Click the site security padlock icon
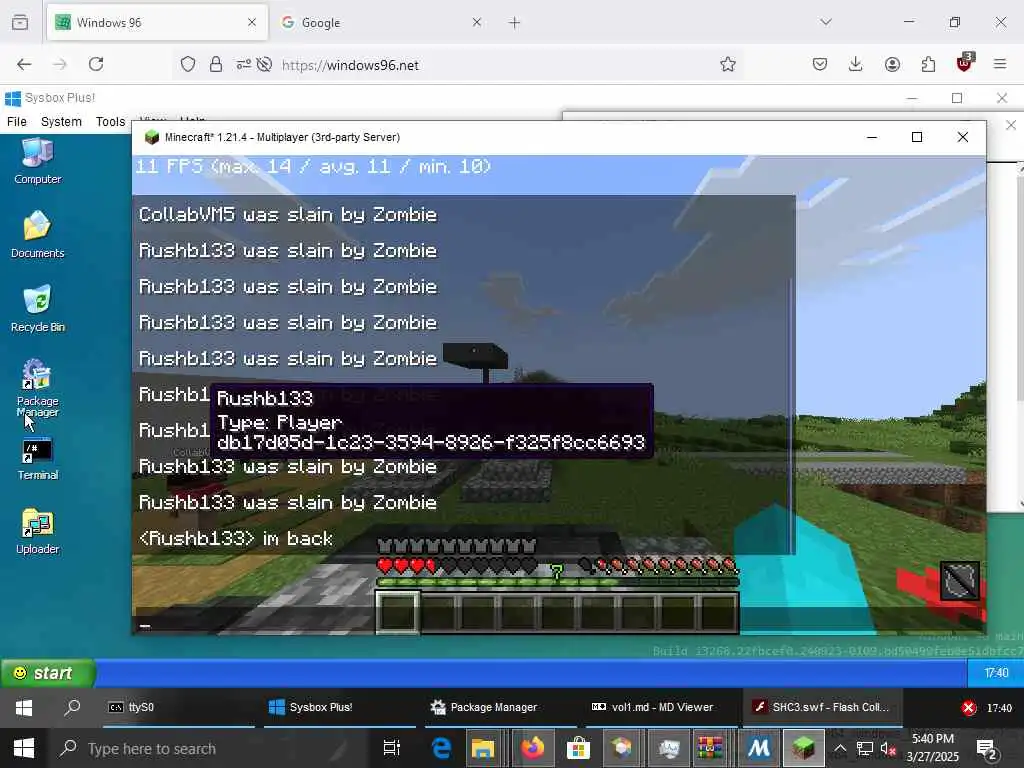 point(216,64)
